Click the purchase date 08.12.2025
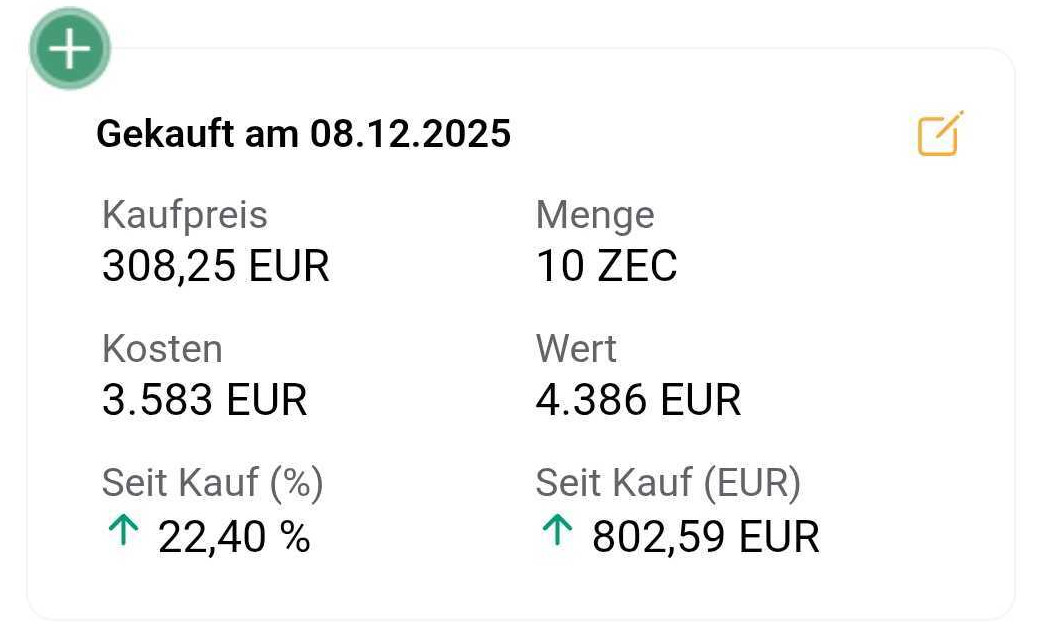Image resolution: width=1041 pixels, height=637 pixels. pos(410,133)
